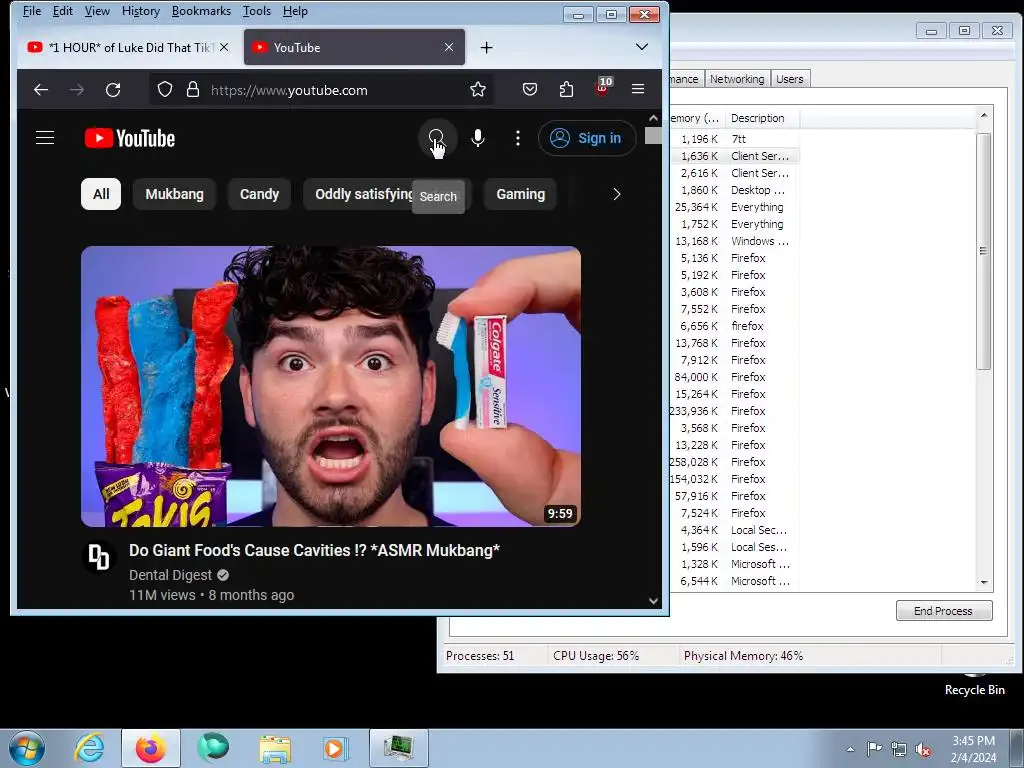
Task: Open the File menu in Firefox
Action: [32, 11]
